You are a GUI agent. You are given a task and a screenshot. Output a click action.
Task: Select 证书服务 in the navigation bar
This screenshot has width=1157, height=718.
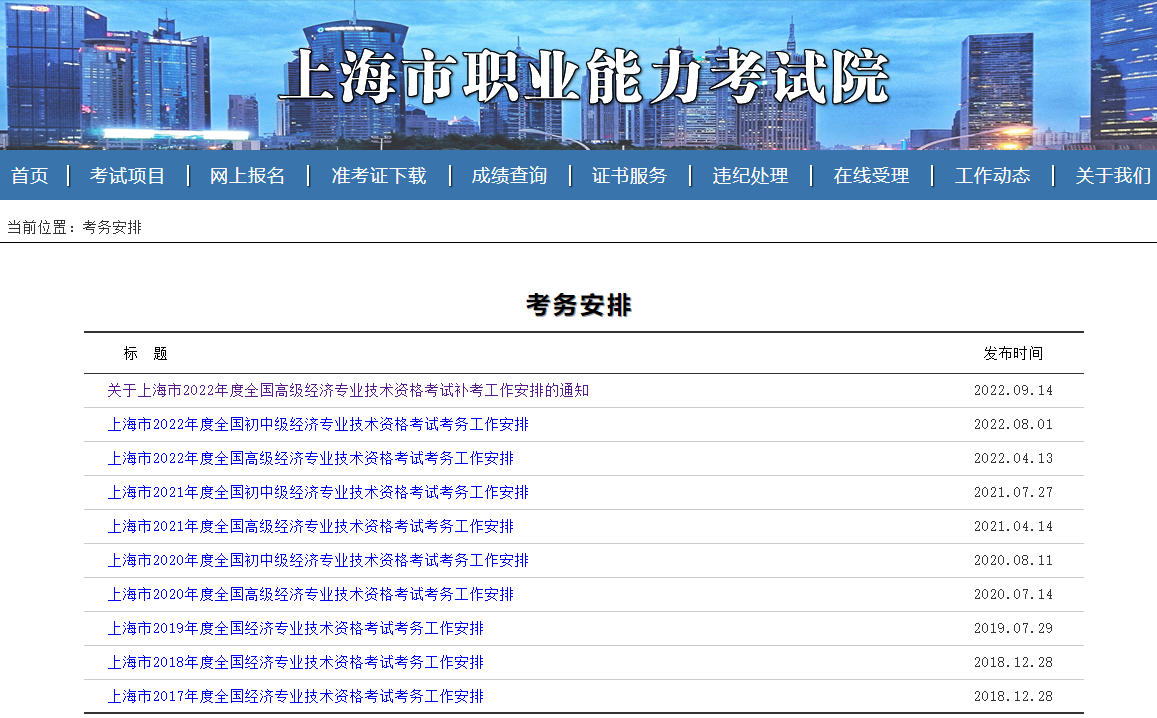tap(629, 175)
